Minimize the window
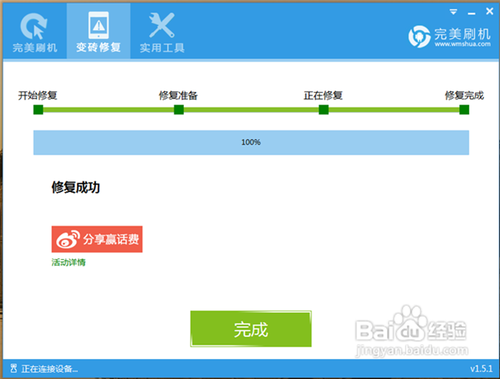 pyautogui.click(x=471, y=13)
